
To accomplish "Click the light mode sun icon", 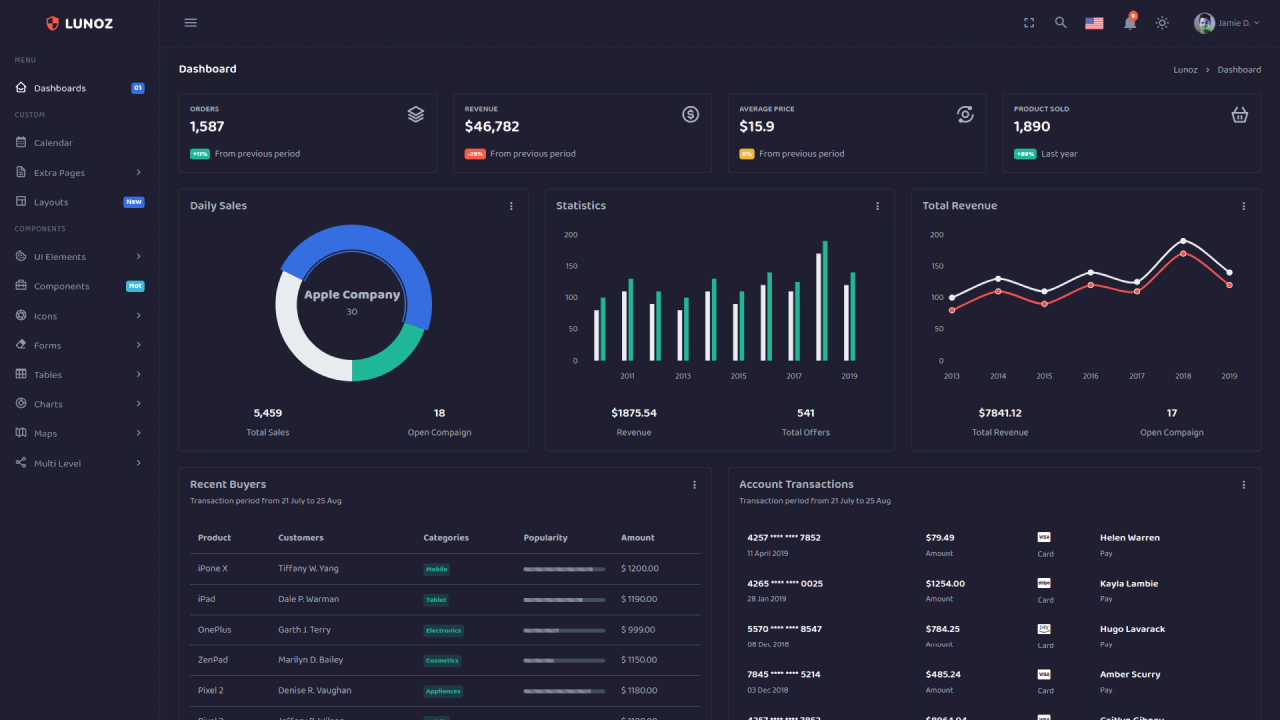I will coord(1162,22).
